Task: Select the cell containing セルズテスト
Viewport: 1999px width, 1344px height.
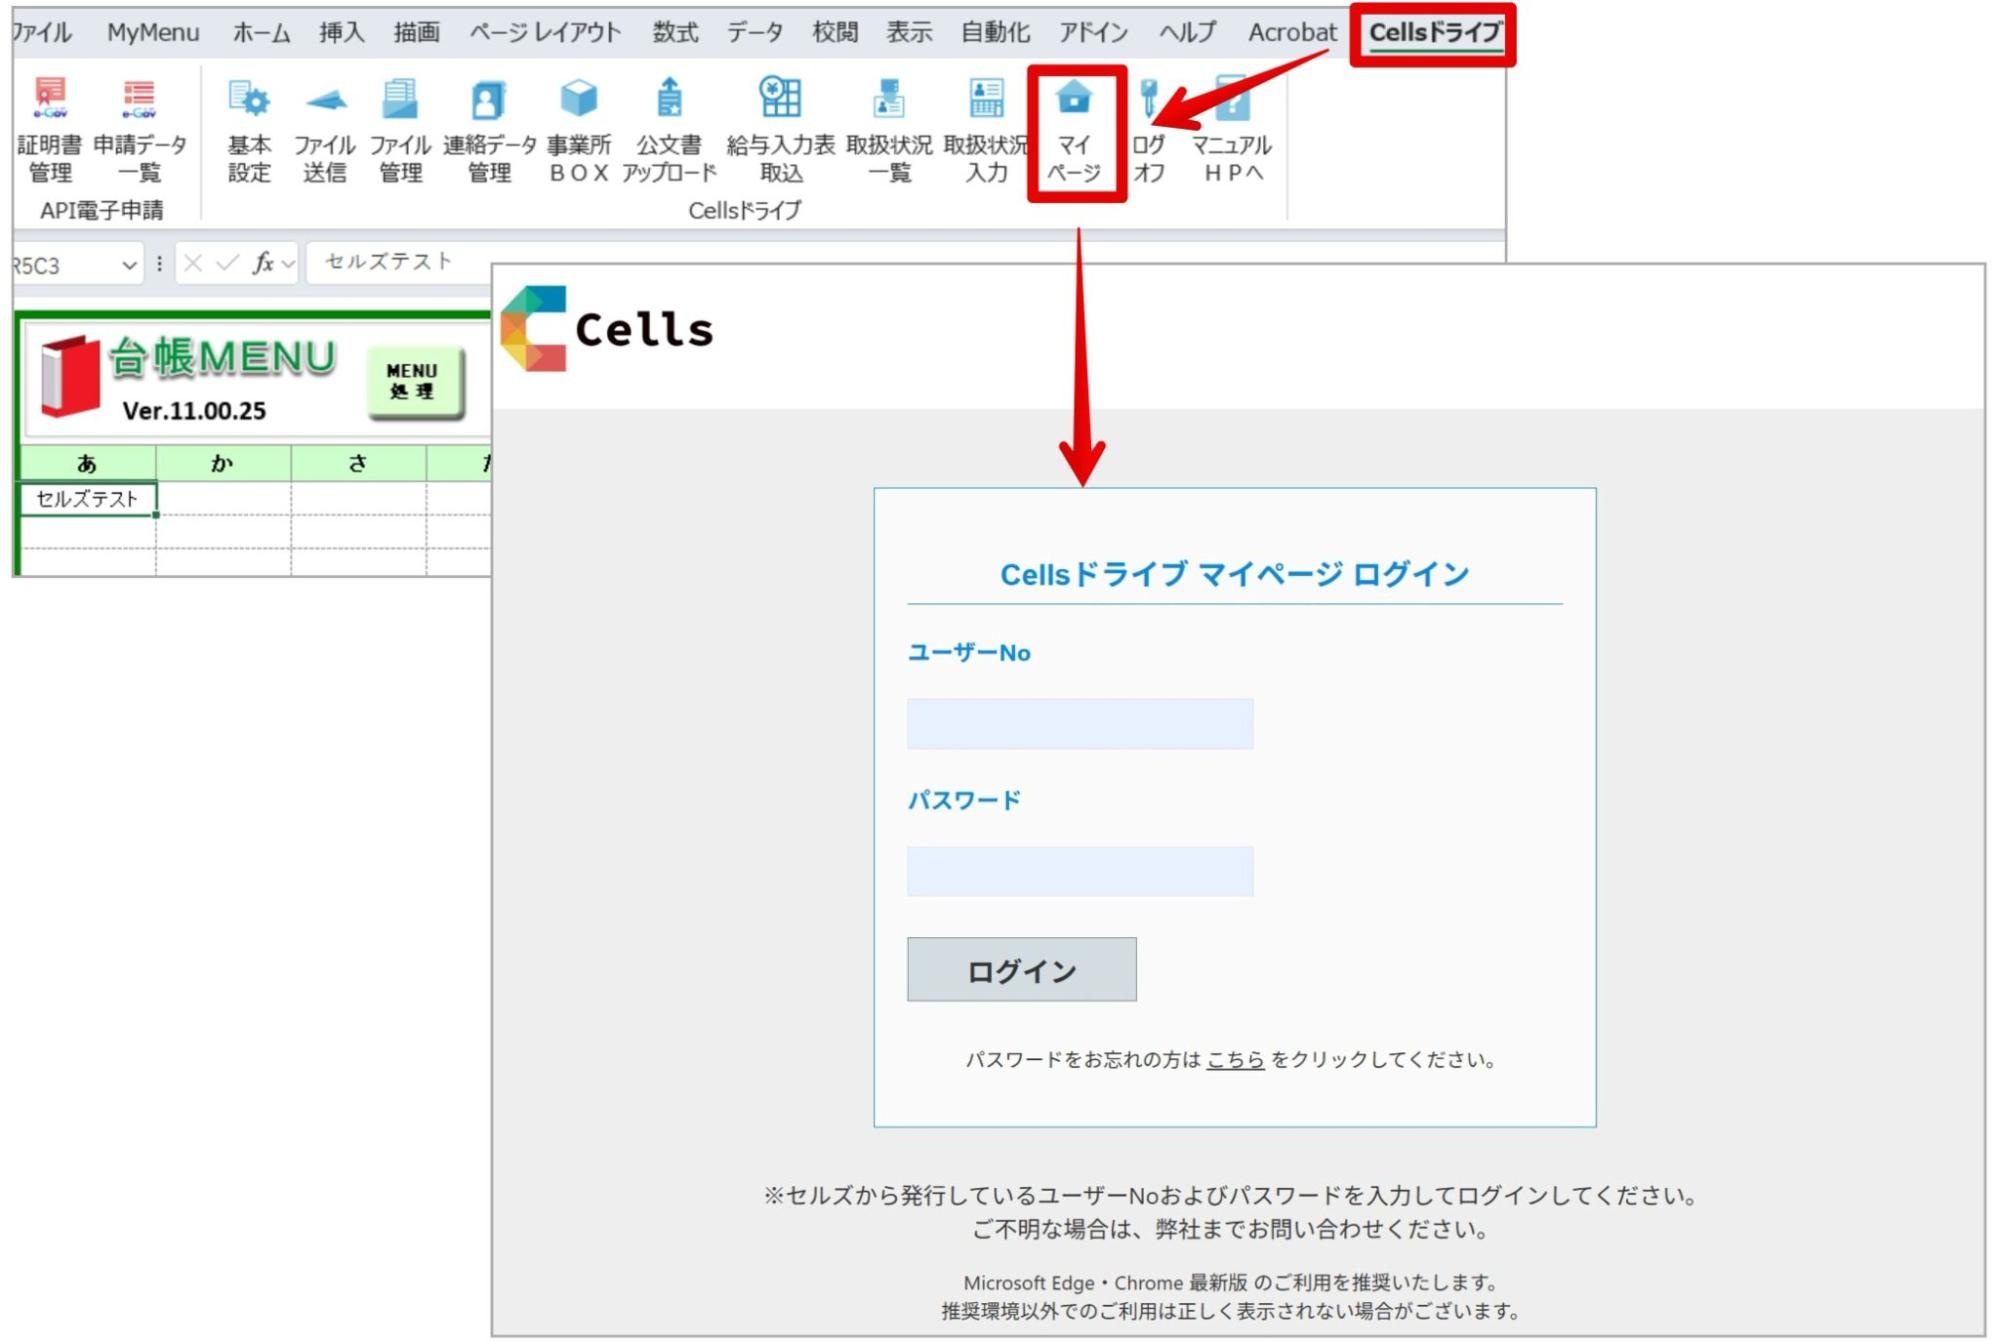Action: (87, 499)
